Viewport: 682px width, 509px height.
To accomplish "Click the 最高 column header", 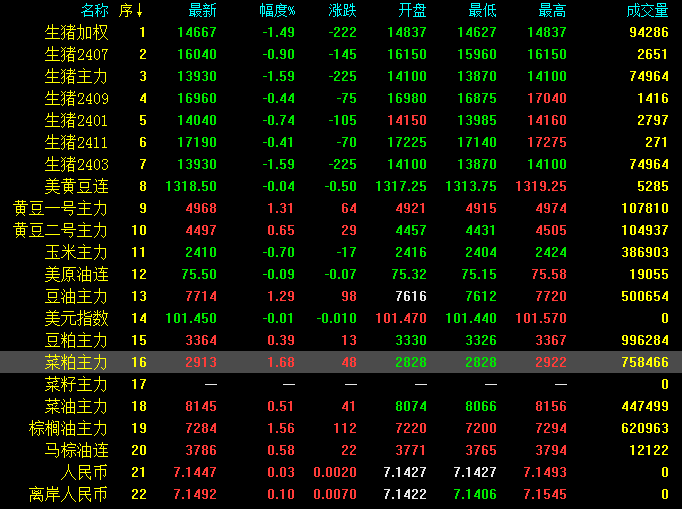I will point(552,10).
